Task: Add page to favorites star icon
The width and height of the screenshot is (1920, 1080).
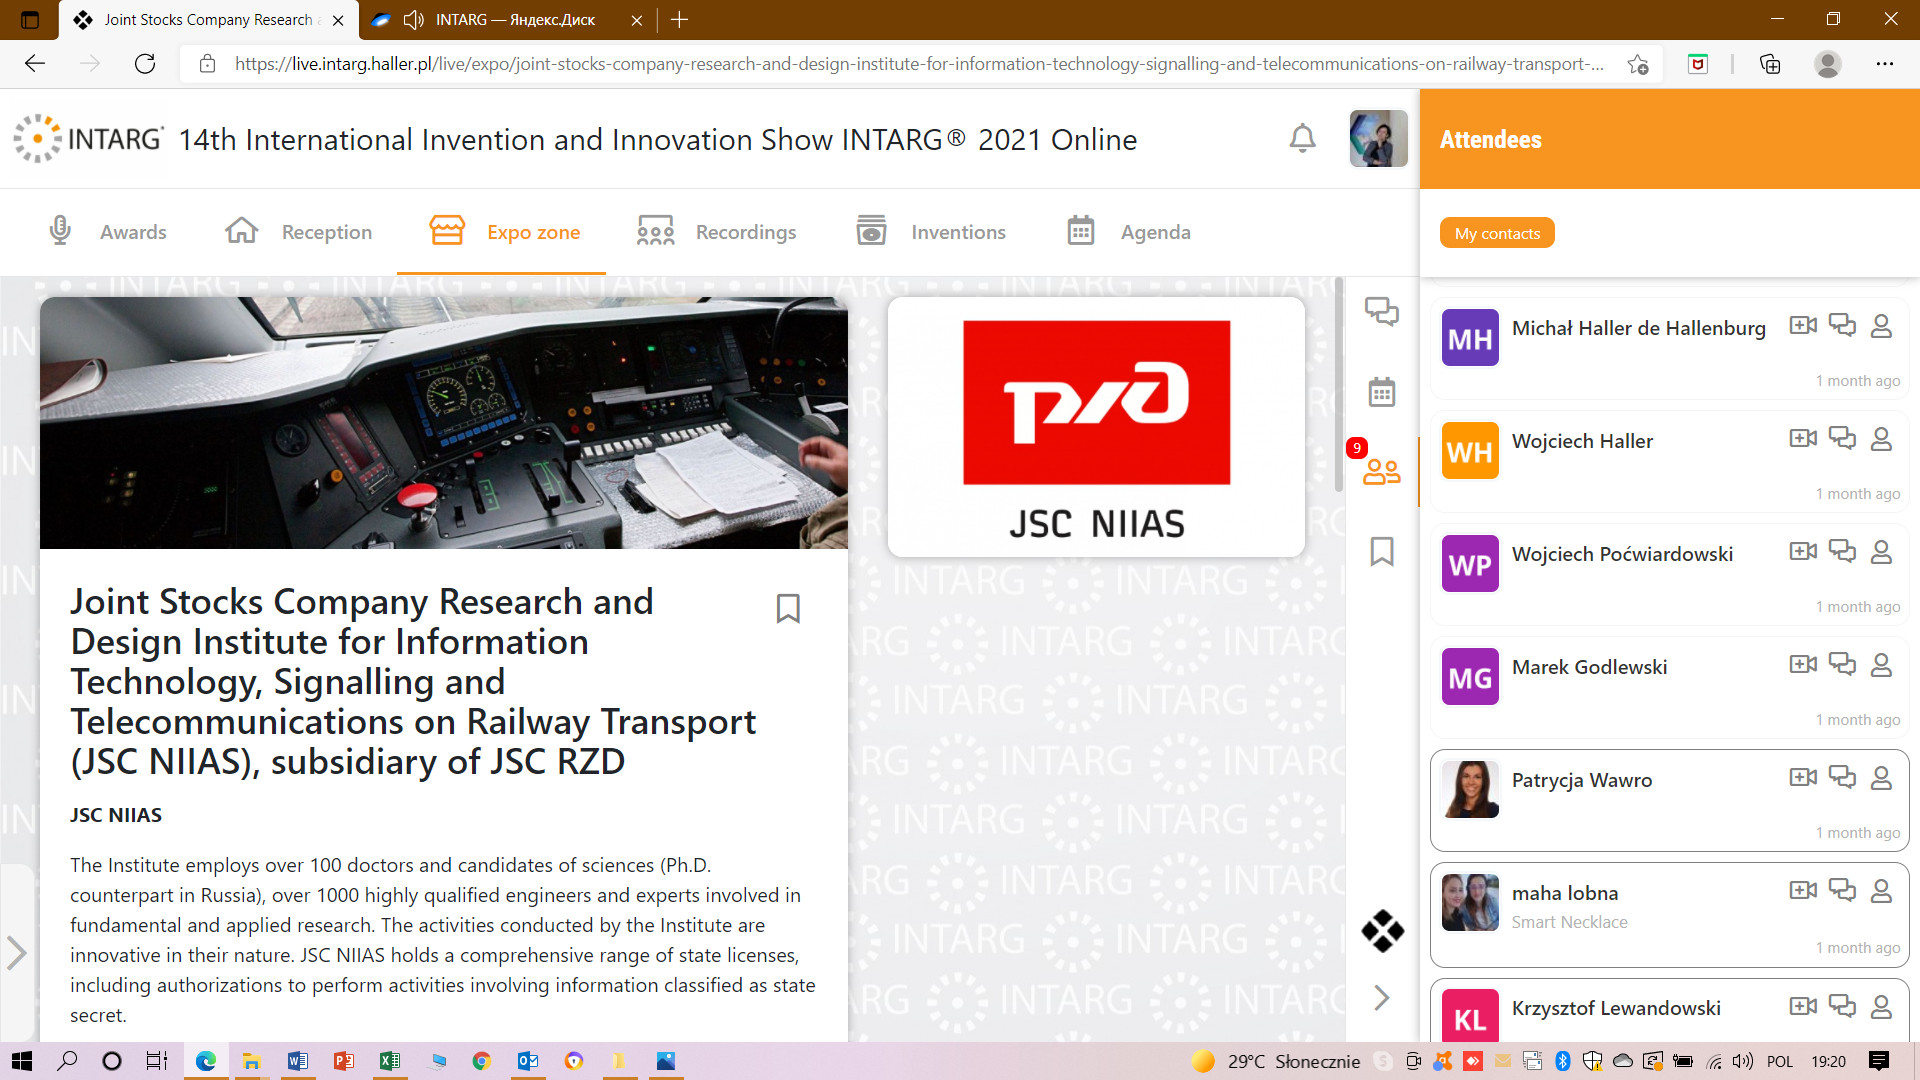Action: pyautogui.click(x=1638, y=64)
